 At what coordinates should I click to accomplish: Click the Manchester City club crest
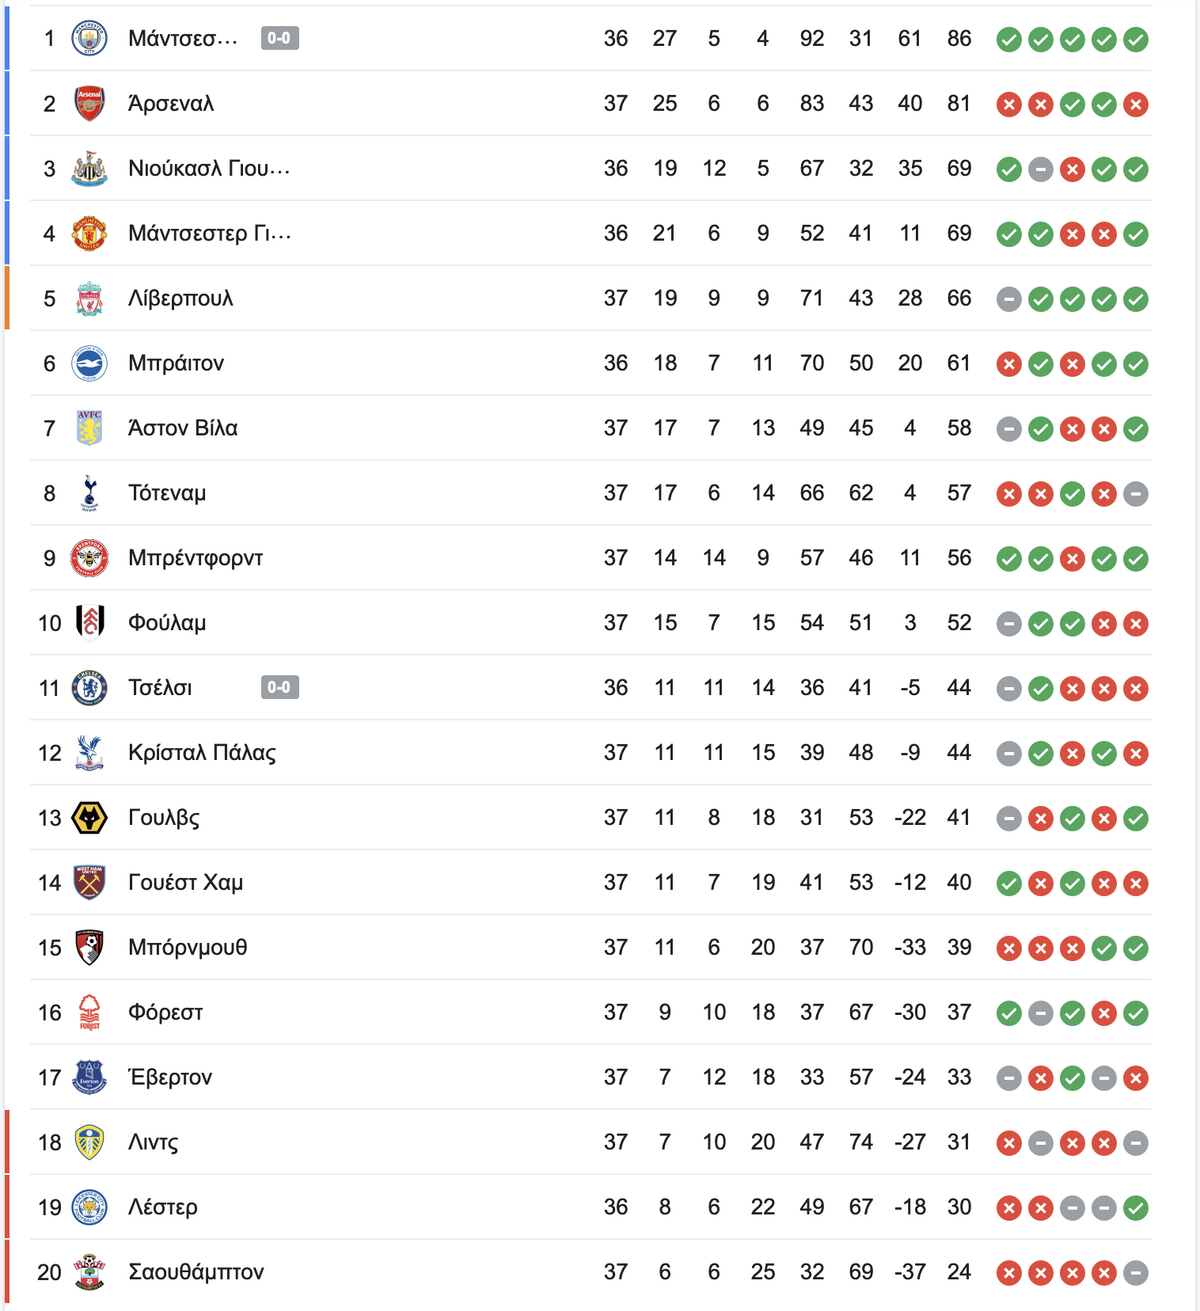[90, 39]
